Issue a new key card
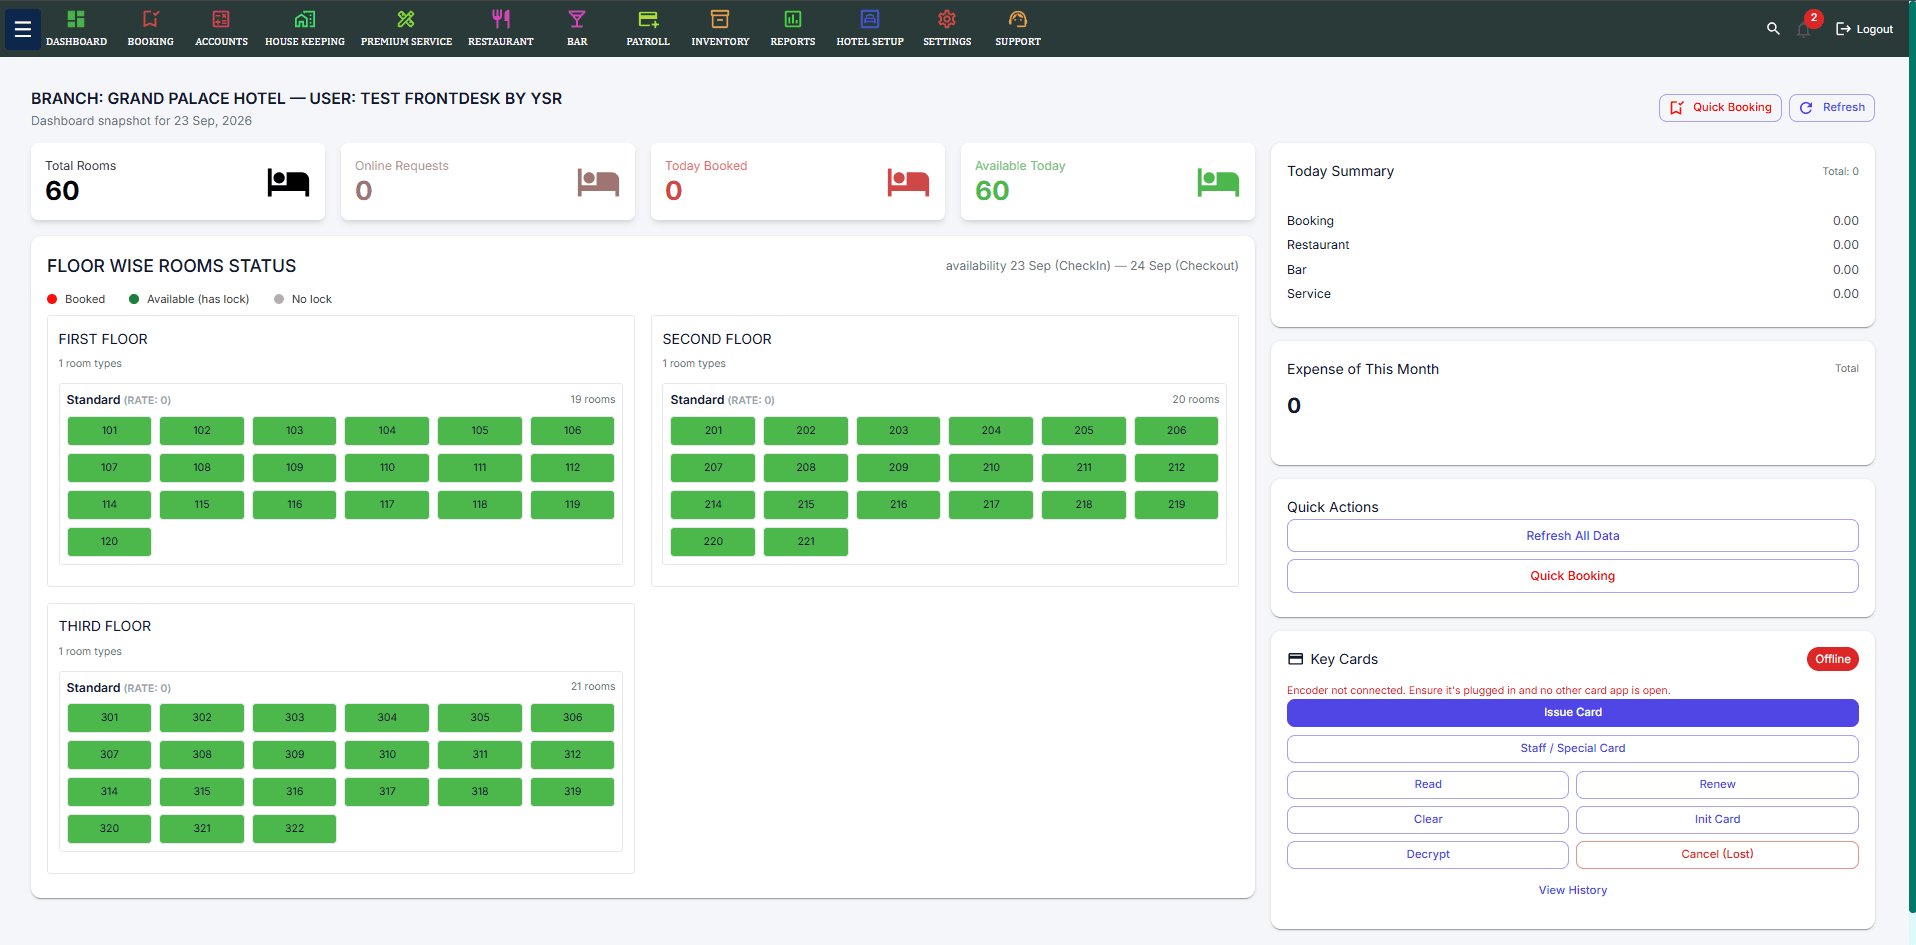 click(1572, 712)
